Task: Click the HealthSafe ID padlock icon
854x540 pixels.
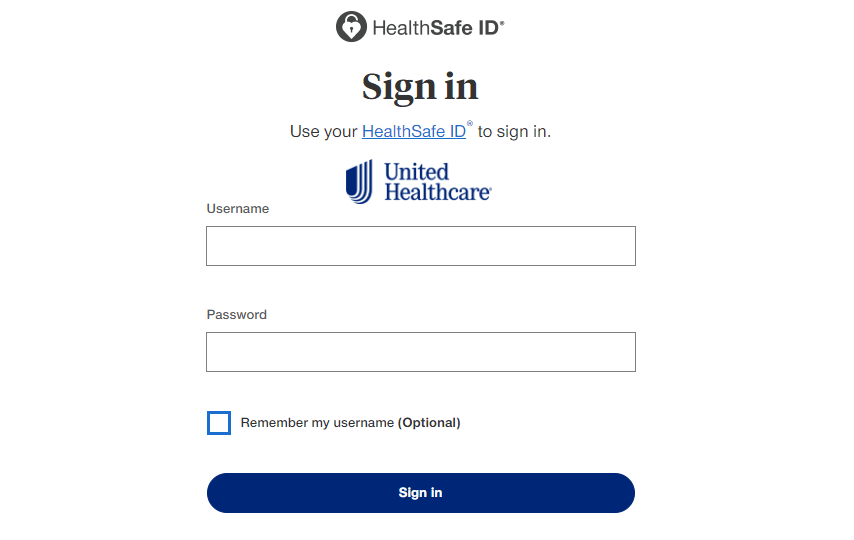Action: (351, 26)
